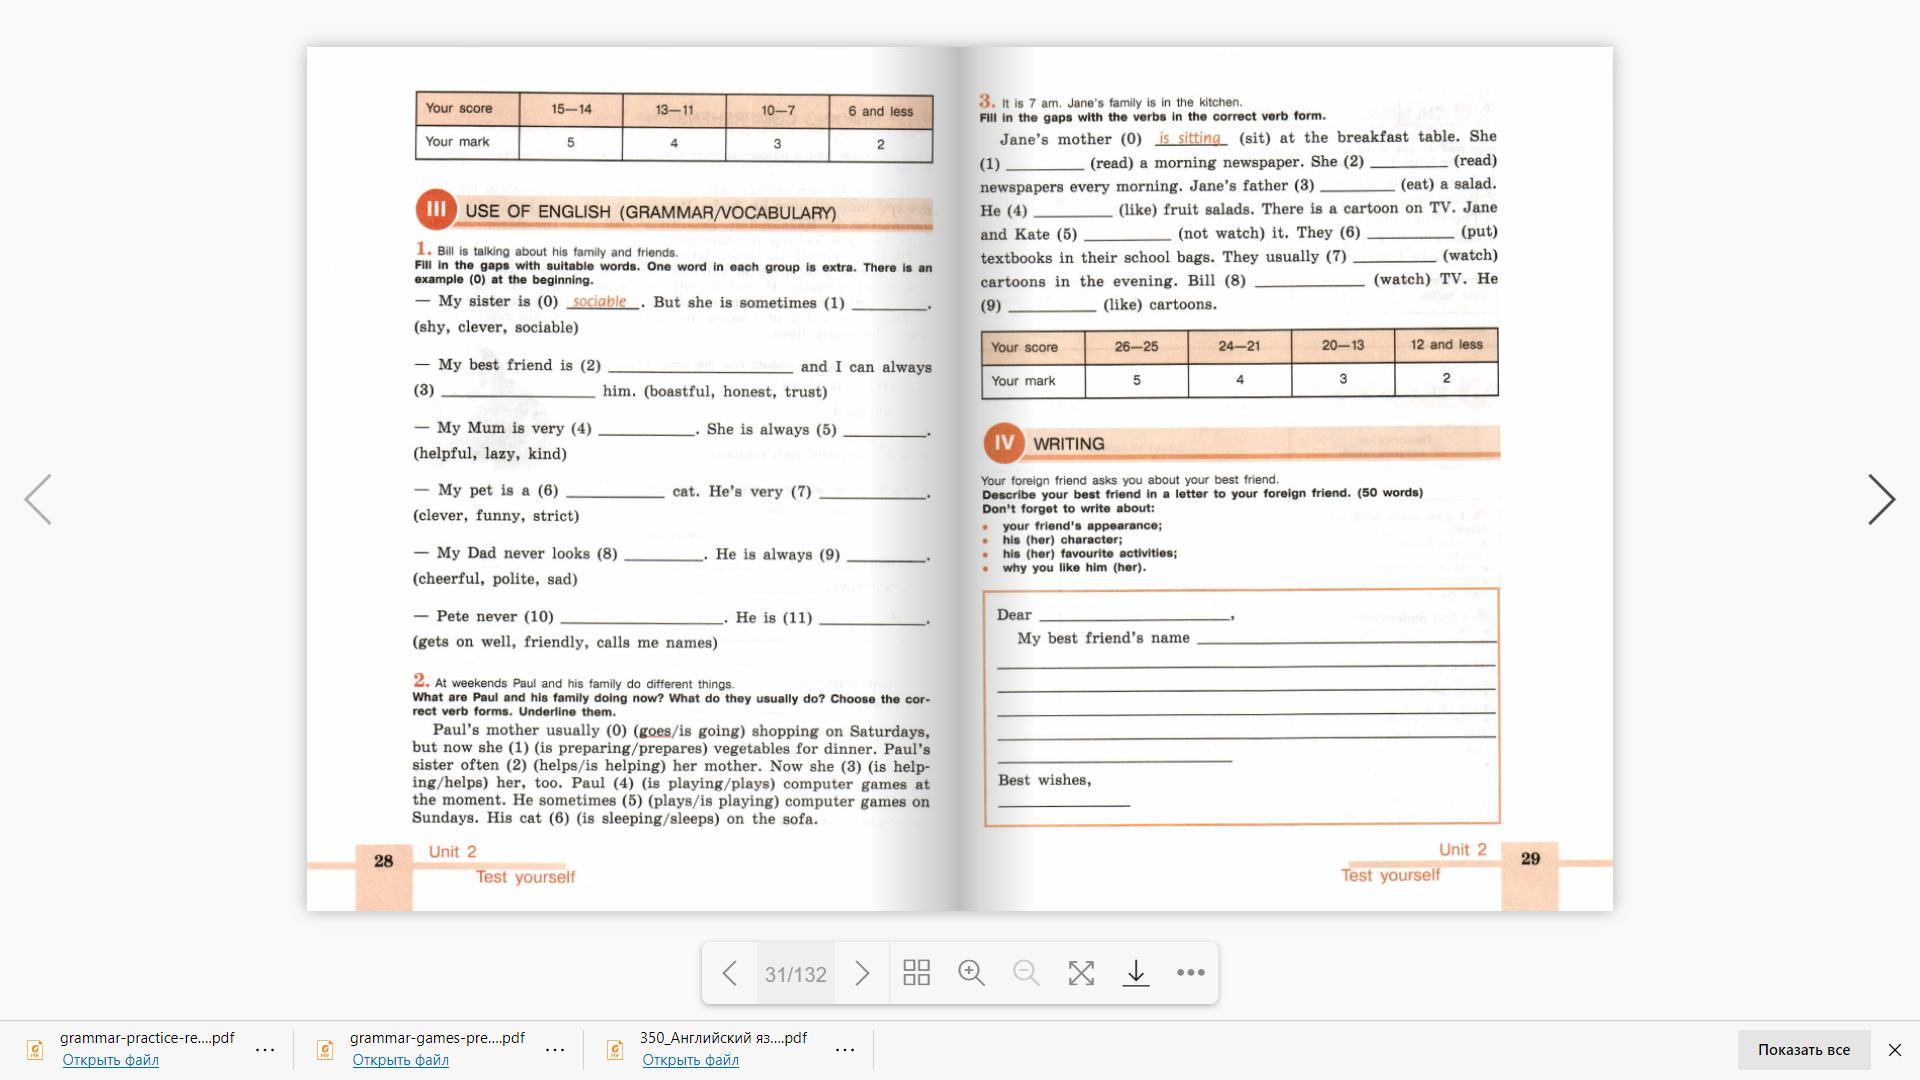
Task: Open the more options ellipsis in toolbar
Action: [1190, 973]
